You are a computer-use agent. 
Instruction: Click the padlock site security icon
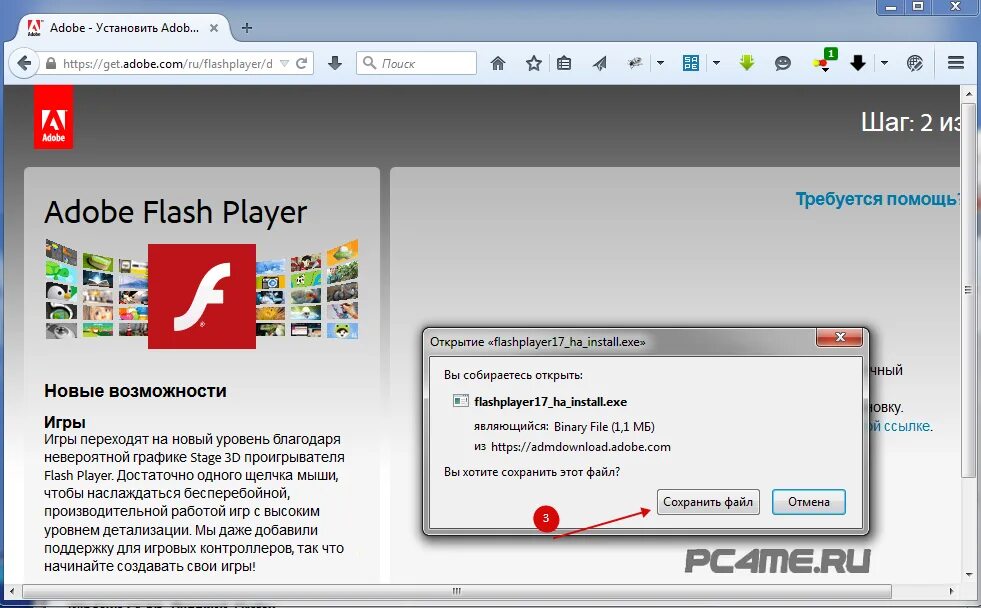point(51,64)
